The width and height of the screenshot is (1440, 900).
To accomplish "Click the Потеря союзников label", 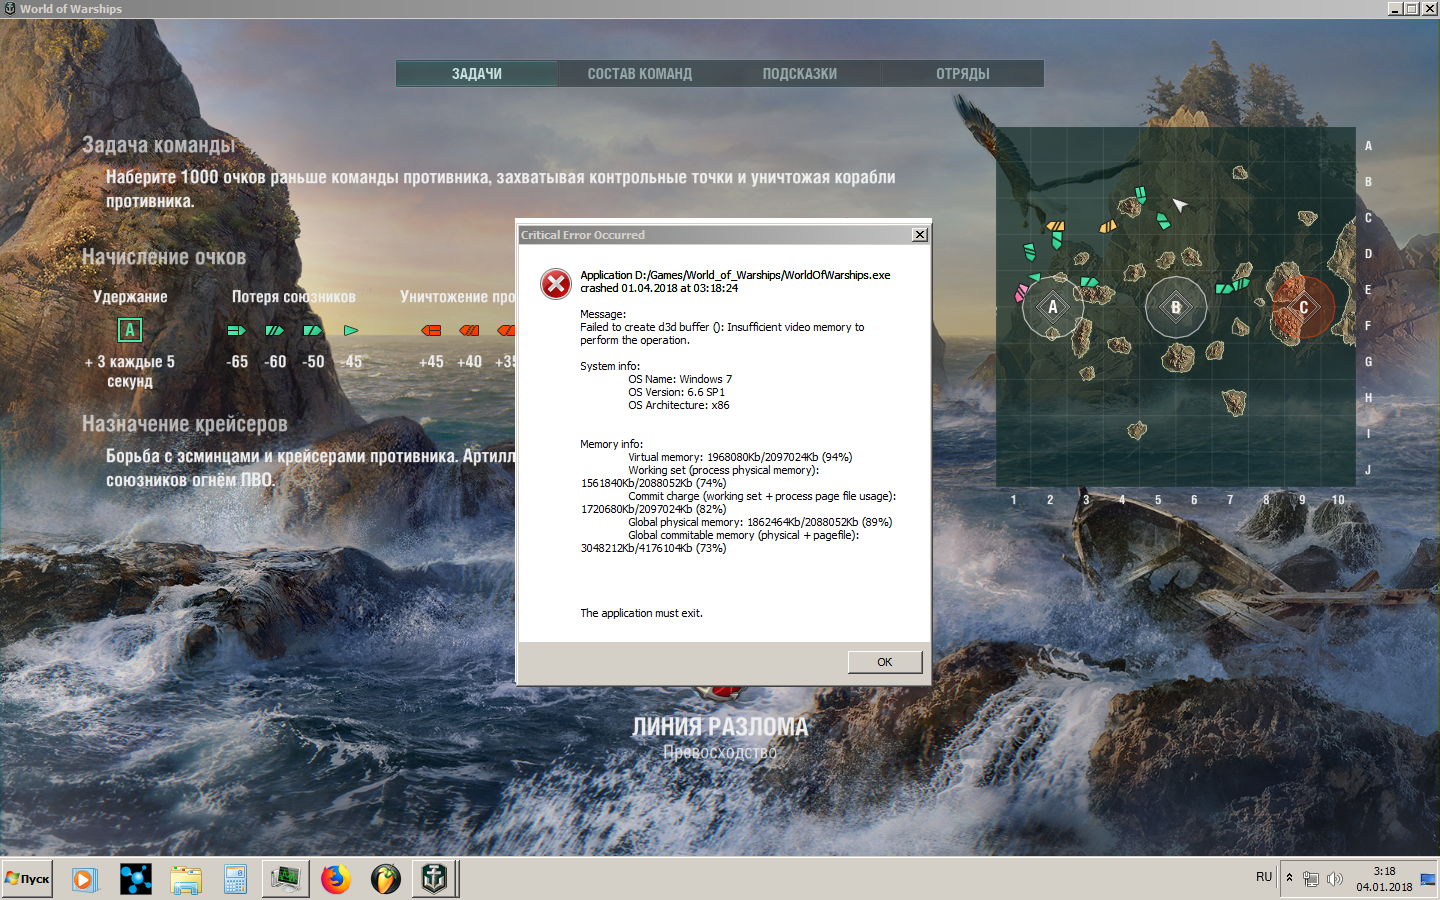I will tap(294, 297).
